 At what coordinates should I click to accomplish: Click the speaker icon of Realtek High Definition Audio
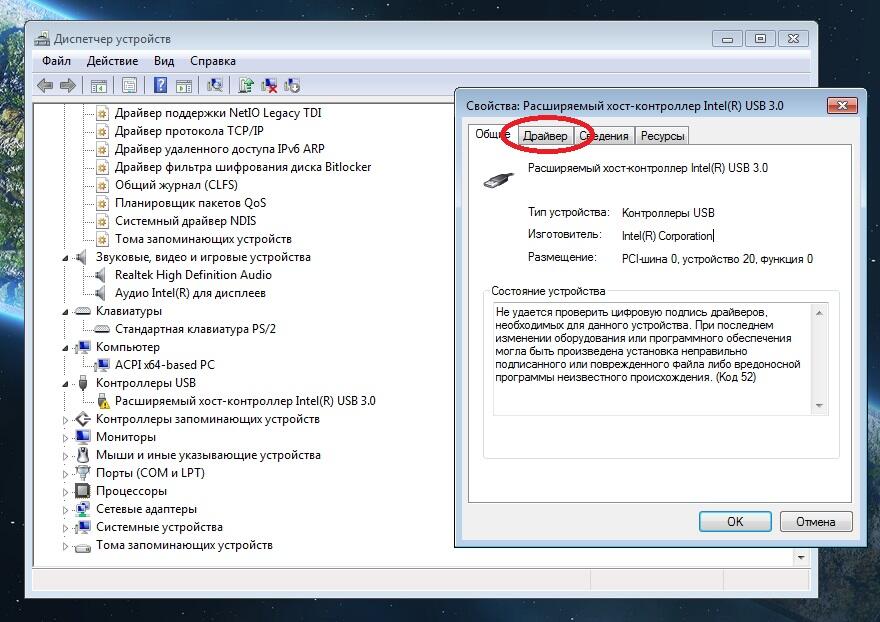(x=100, y=275)
